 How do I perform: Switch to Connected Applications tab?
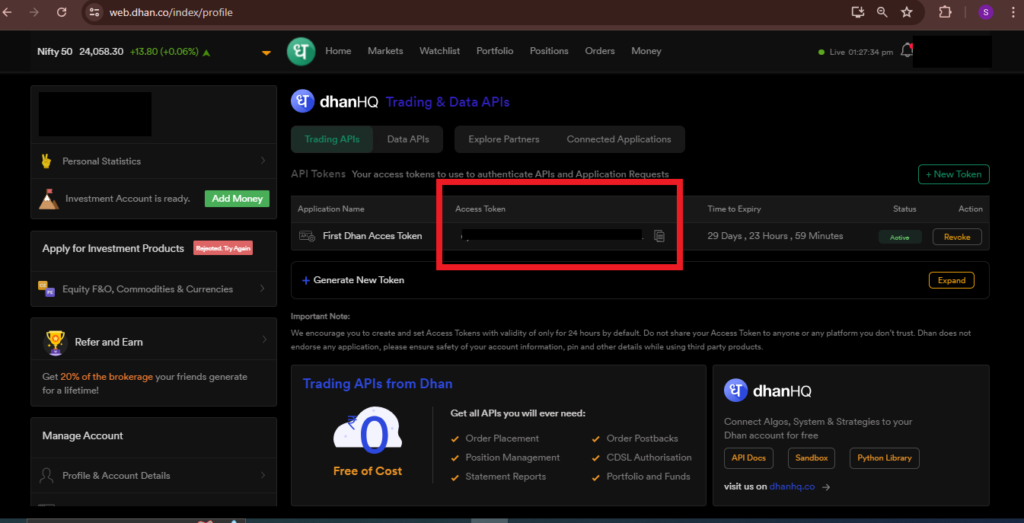coord(618,139)
